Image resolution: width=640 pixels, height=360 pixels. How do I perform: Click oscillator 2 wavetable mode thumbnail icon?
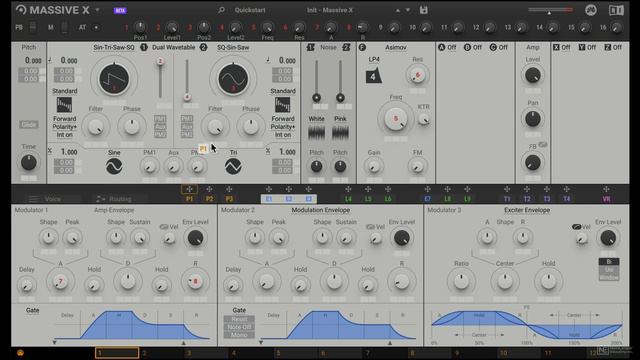click(x=282, y=105)
